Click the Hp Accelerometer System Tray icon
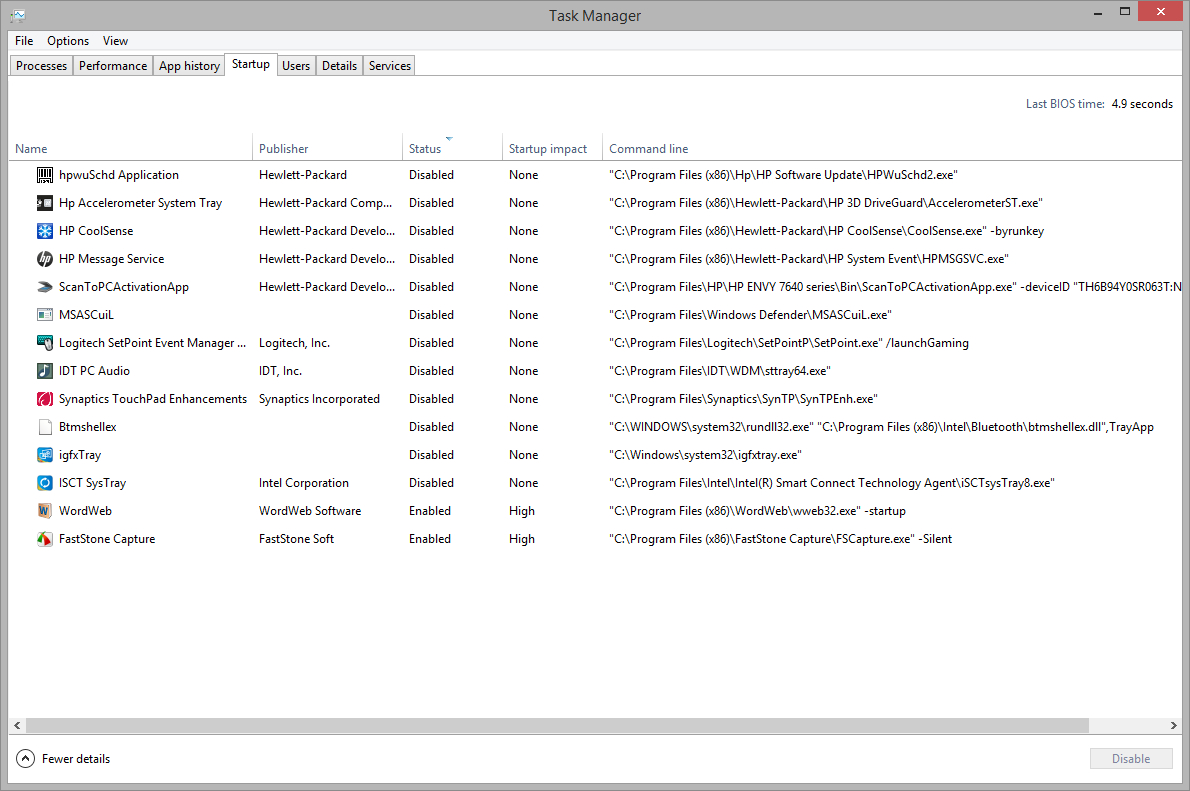 pyautogui.click(x=45, y=203)
